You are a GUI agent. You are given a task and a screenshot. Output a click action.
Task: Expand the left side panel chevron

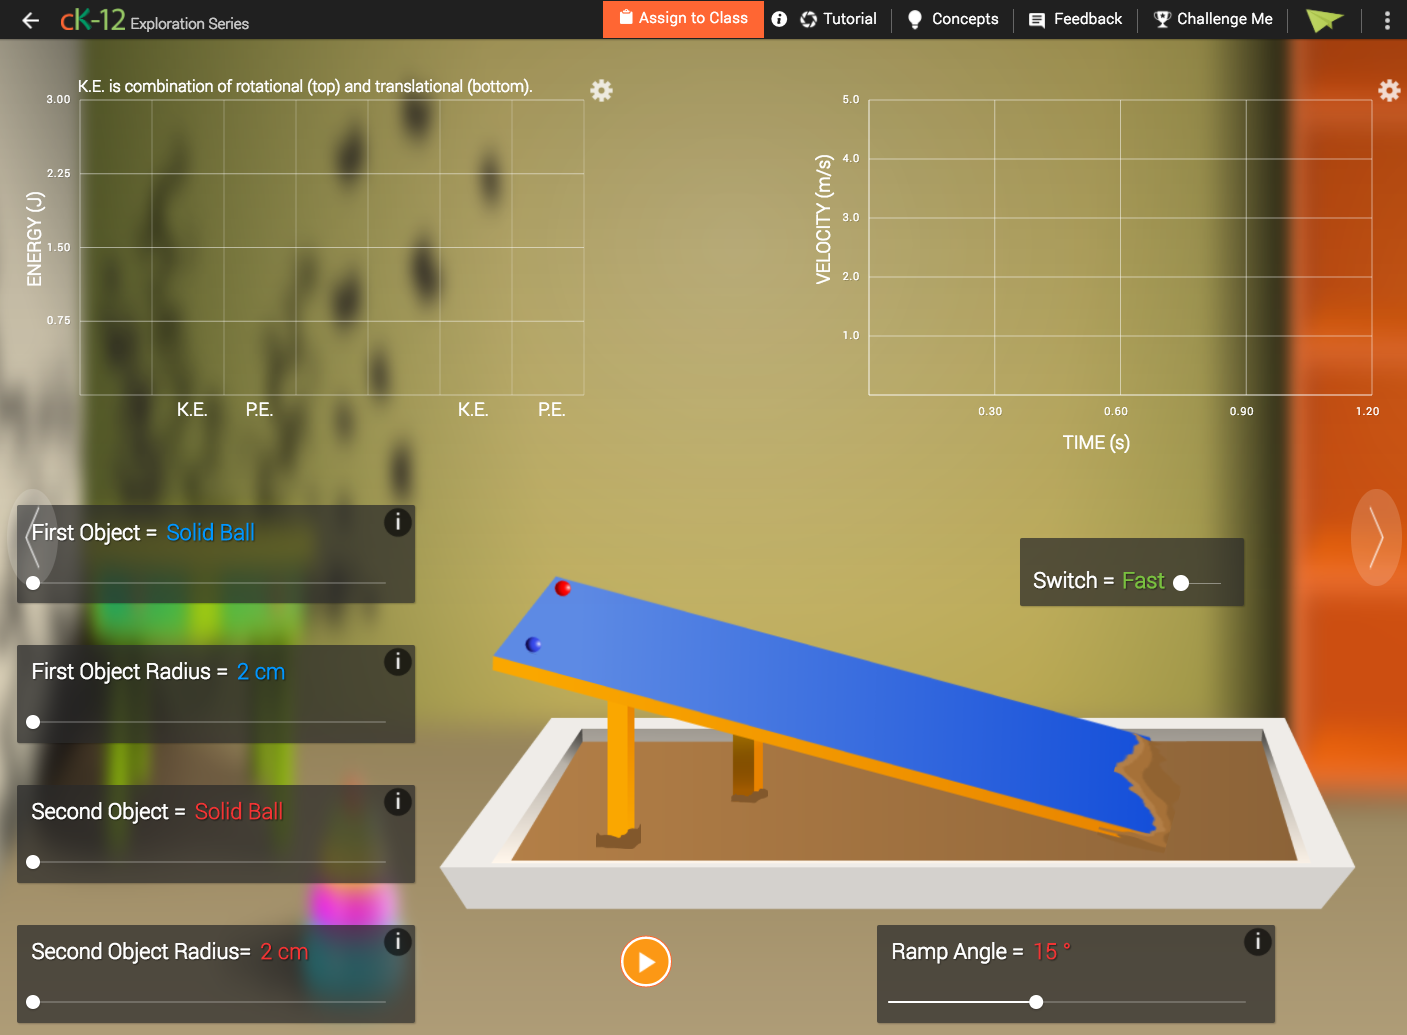(35, 538)
